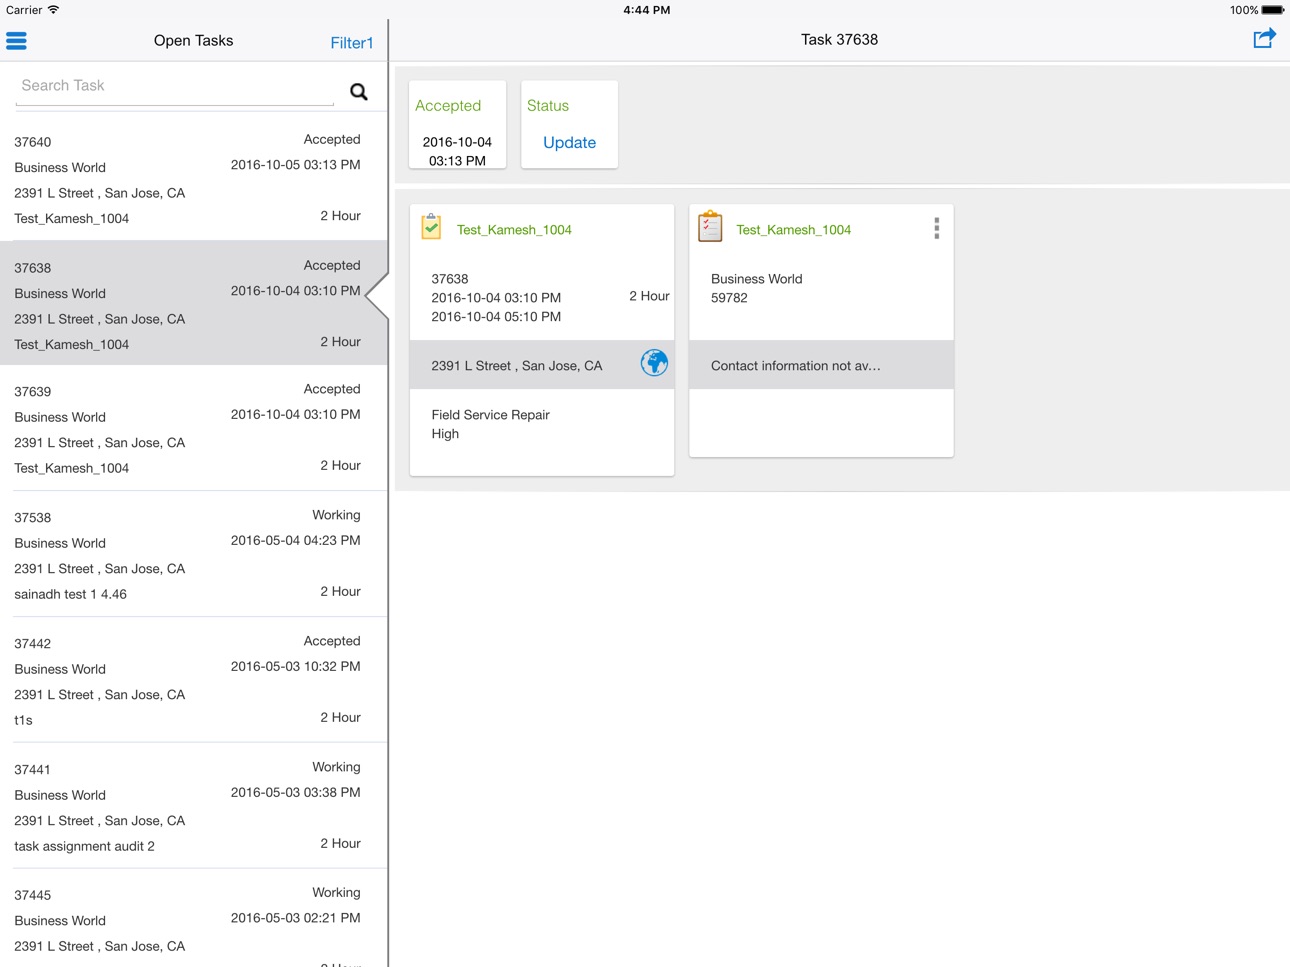Tap the share icon for Task 37638

(x=1265, y=39)
